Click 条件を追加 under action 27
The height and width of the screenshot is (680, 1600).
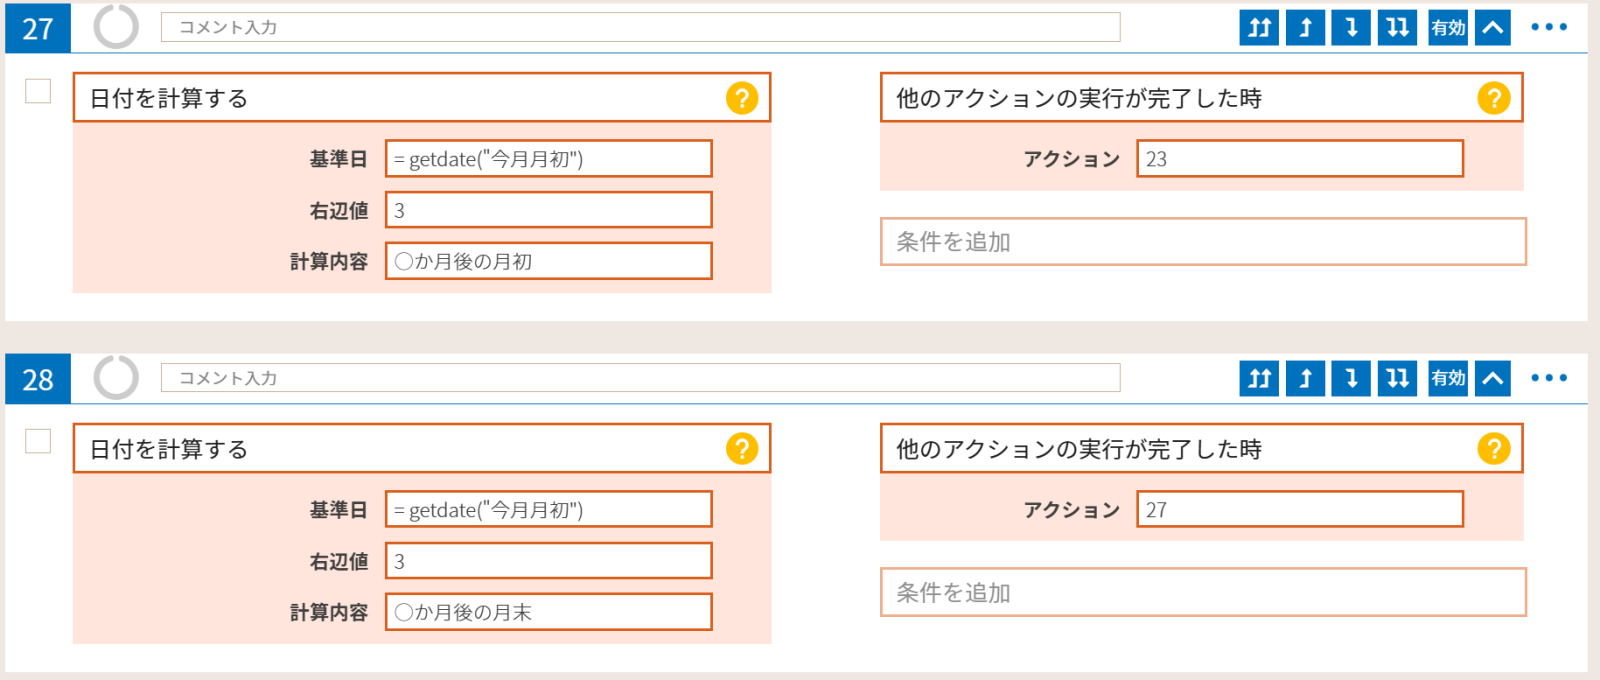tap(1202, 242)
